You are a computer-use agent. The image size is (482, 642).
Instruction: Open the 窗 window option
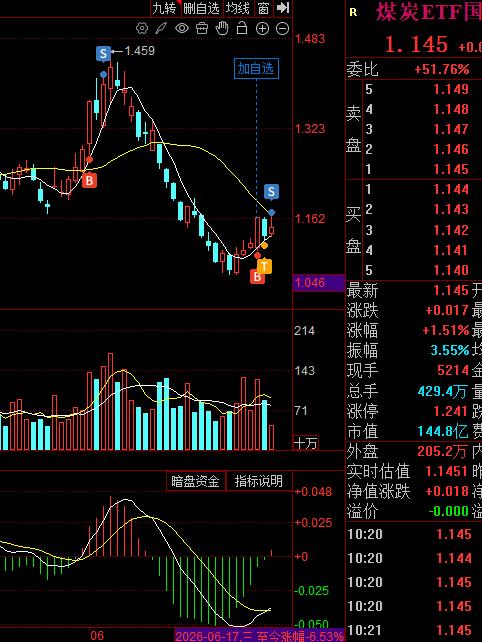tap(263, 8)
